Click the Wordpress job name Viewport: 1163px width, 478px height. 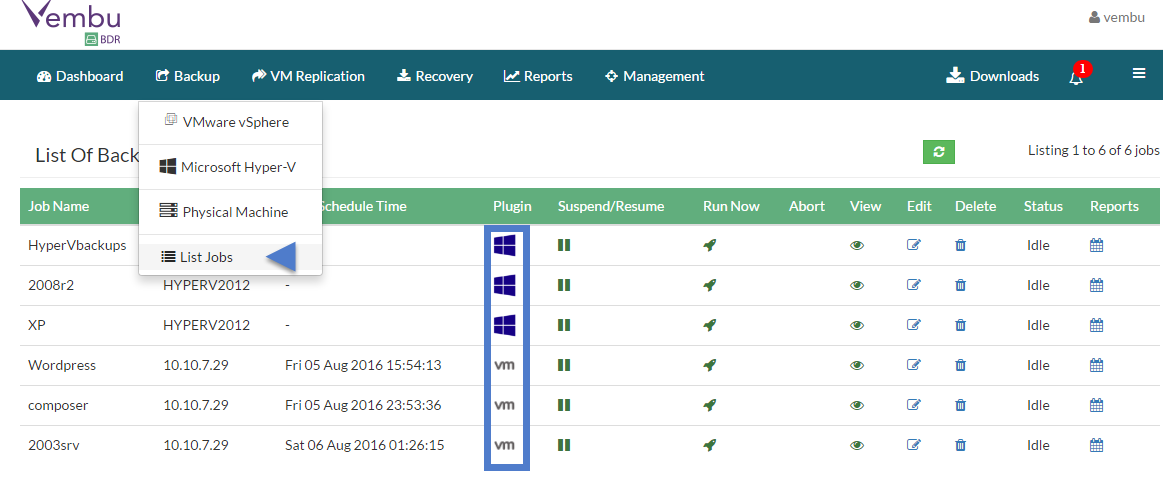pos(62,365)
